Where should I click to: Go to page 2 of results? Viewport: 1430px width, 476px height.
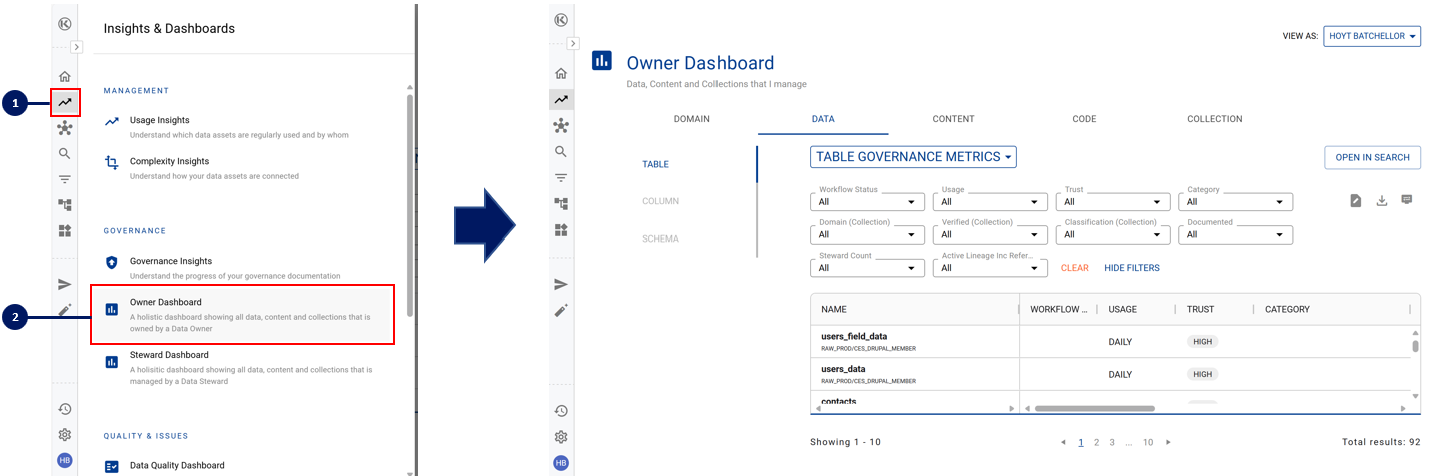[x=1096, y=442]
